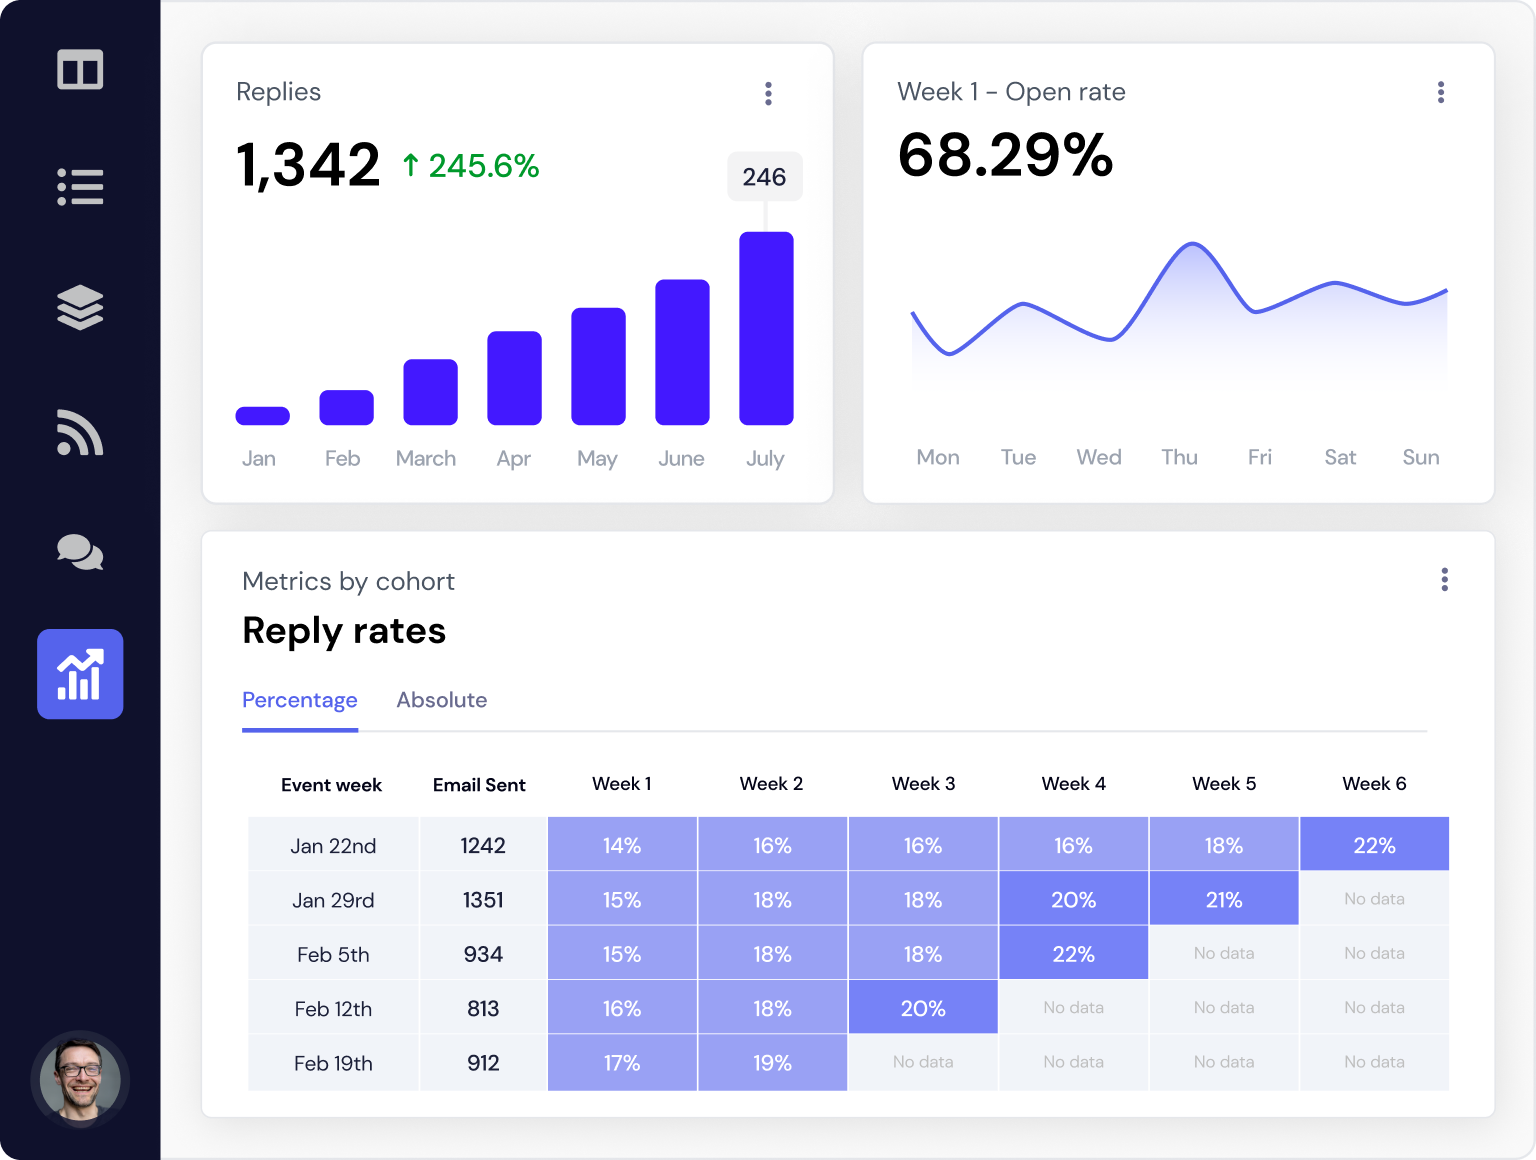Viewport: 1536px width, 1160px height.
Task: Select the Jan 22nd Week 6 cell showing 22%
Action: pyautogui.click(x=1374, y=844)
